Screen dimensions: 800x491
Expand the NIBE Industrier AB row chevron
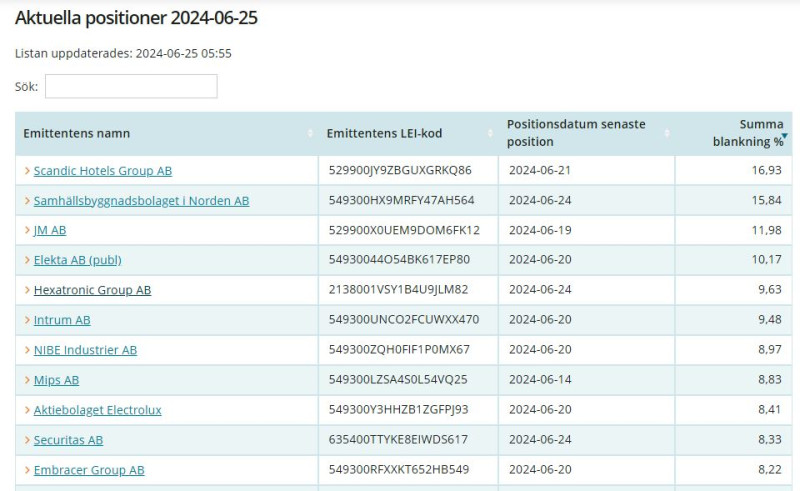pos(28,350)
